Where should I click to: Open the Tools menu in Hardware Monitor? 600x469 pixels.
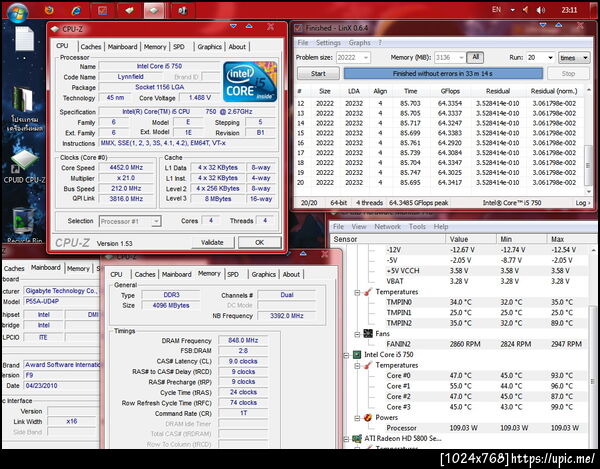pyautogui.click(x=417, y=227)
